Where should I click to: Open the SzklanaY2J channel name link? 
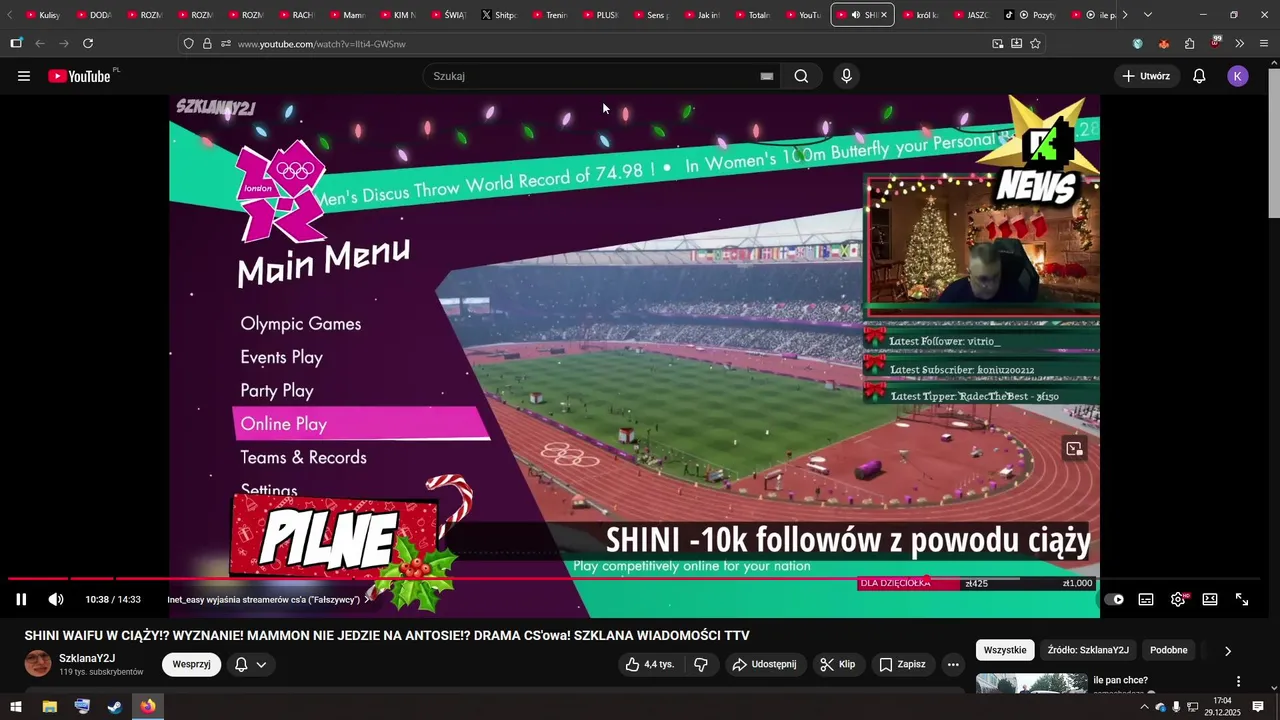[x=87, y=658]
